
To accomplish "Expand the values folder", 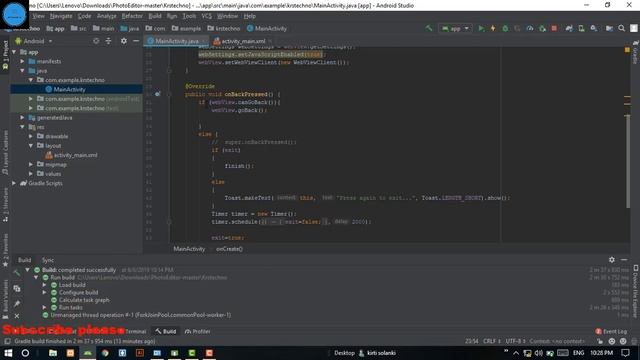I will coord(31,174).
